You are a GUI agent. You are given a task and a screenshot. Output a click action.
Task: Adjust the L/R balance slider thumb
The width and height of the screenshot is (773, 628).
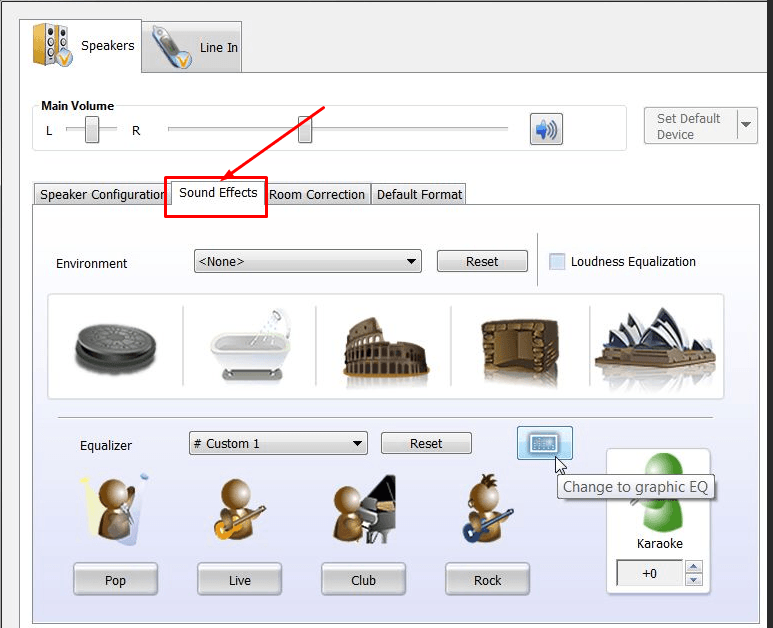pyautogui.click(x=92, y=130)
